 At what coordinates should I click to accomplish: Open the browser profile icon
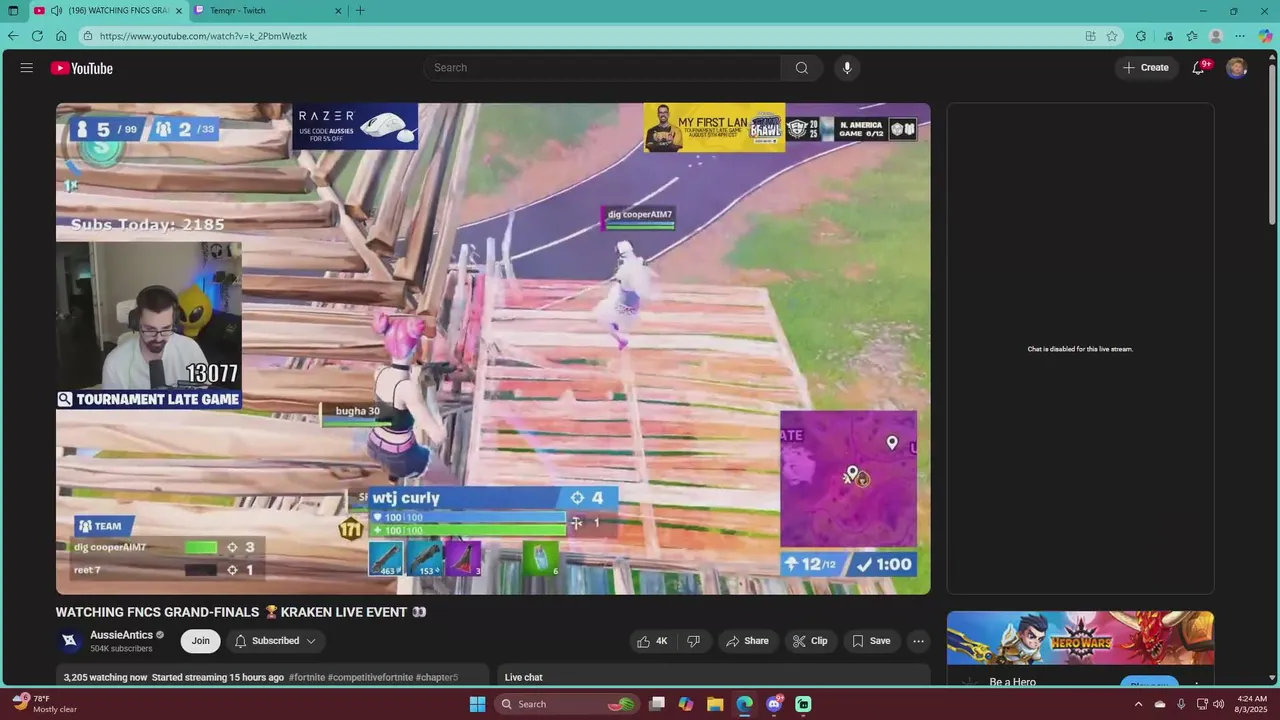point(1216,36)
